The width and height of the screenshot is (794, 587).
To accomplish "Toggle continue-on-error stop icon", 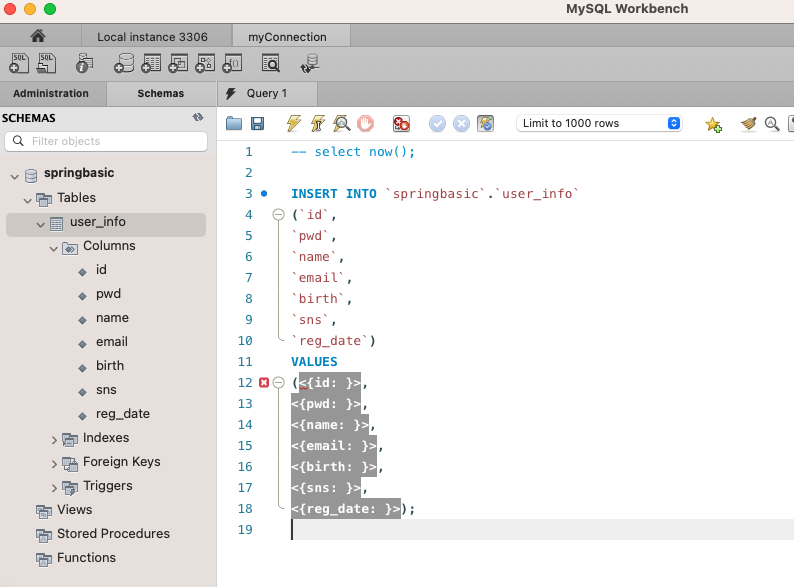I will tap(402, 123).
